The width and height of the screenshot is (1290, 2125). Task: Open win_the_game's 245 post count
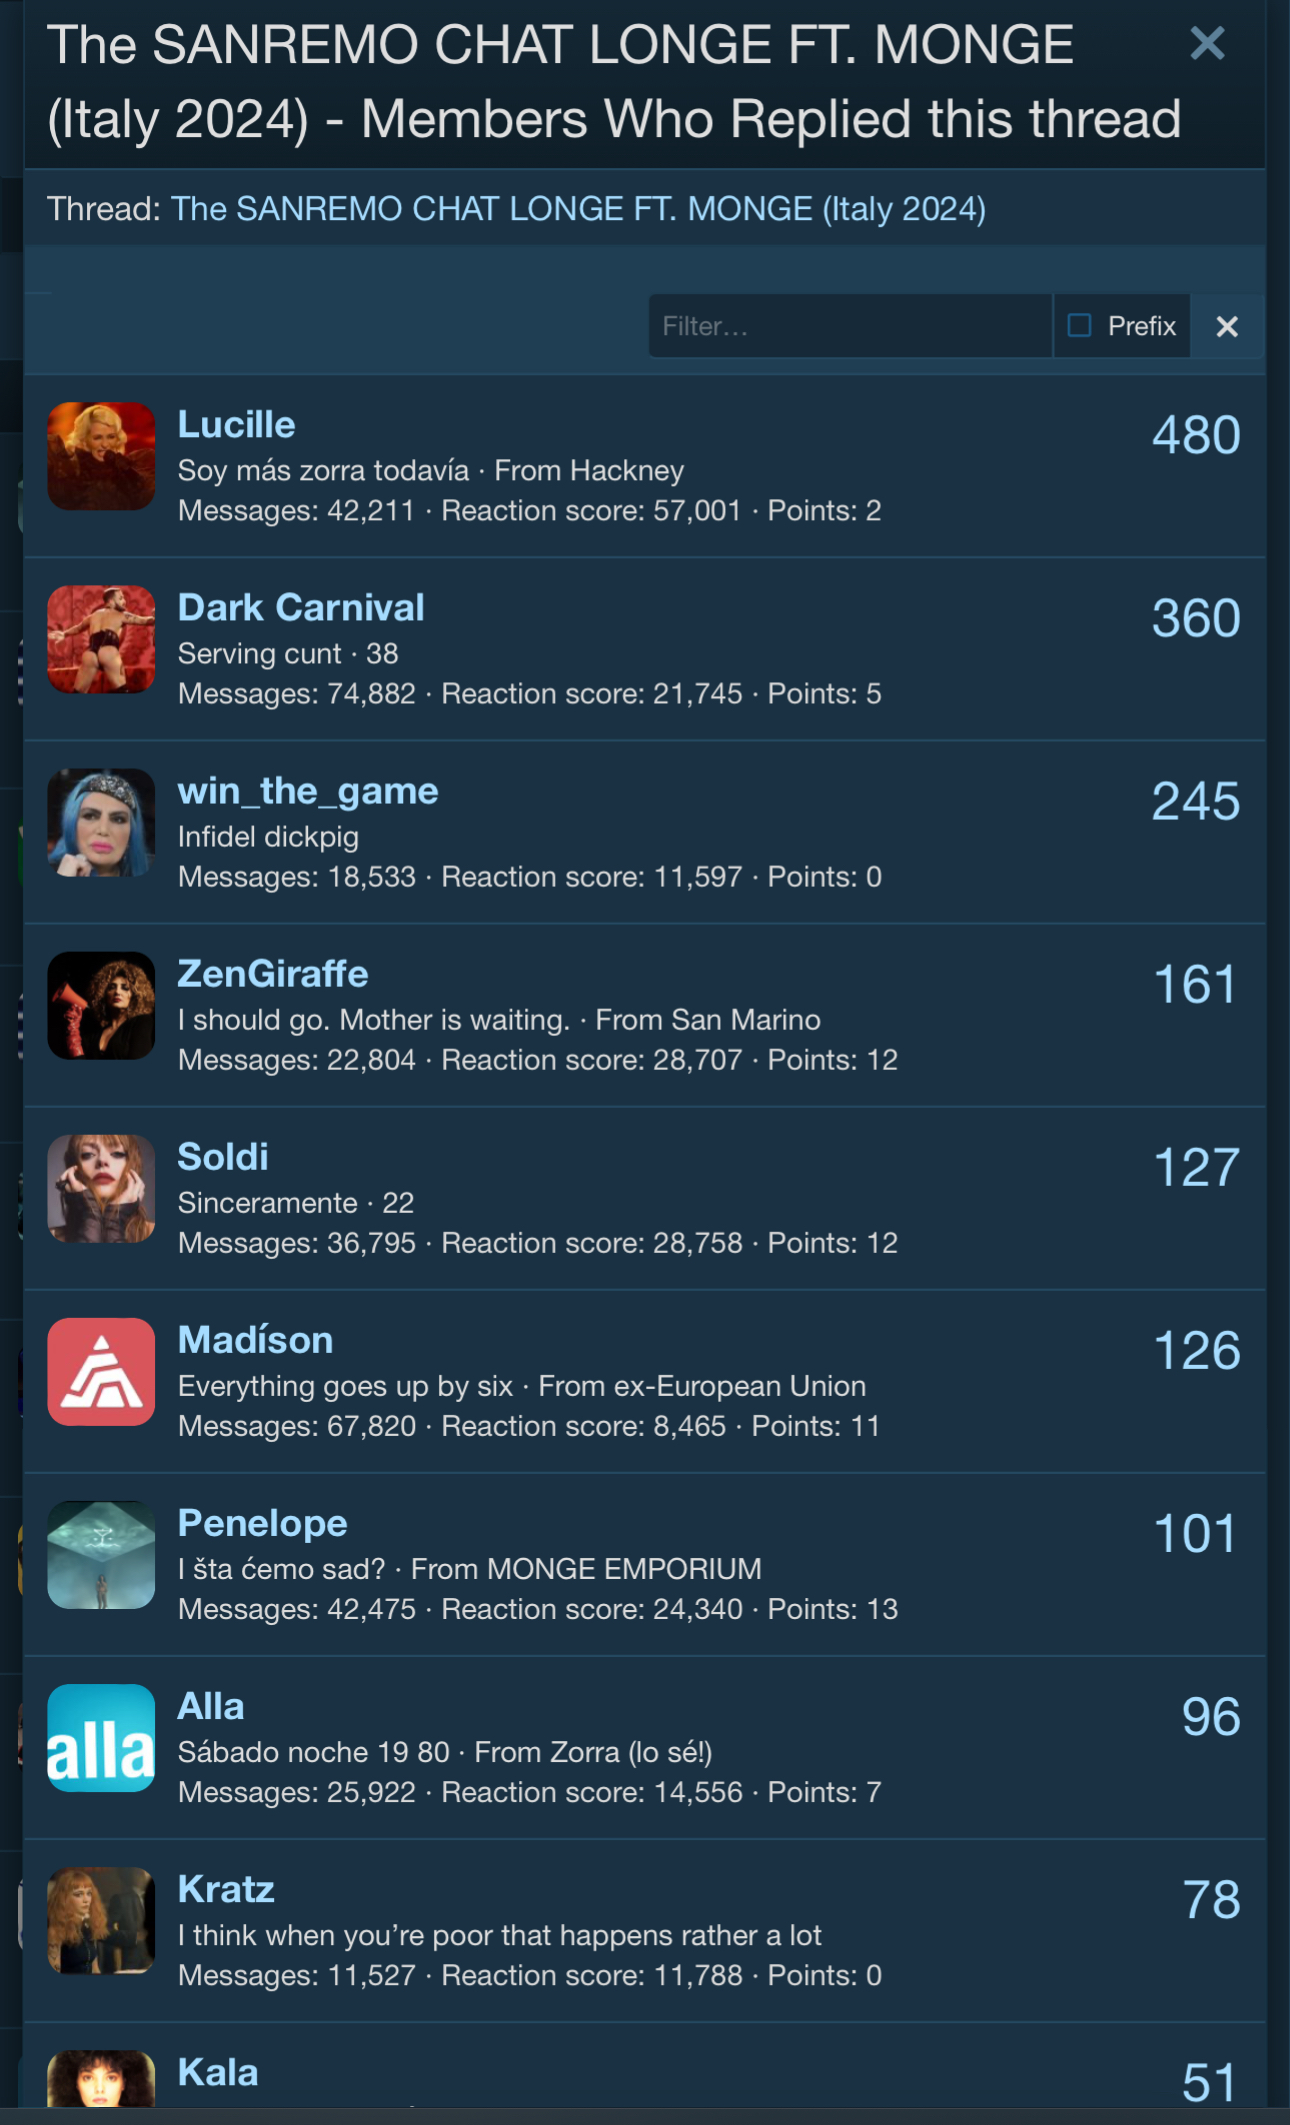click(1196, 801)
